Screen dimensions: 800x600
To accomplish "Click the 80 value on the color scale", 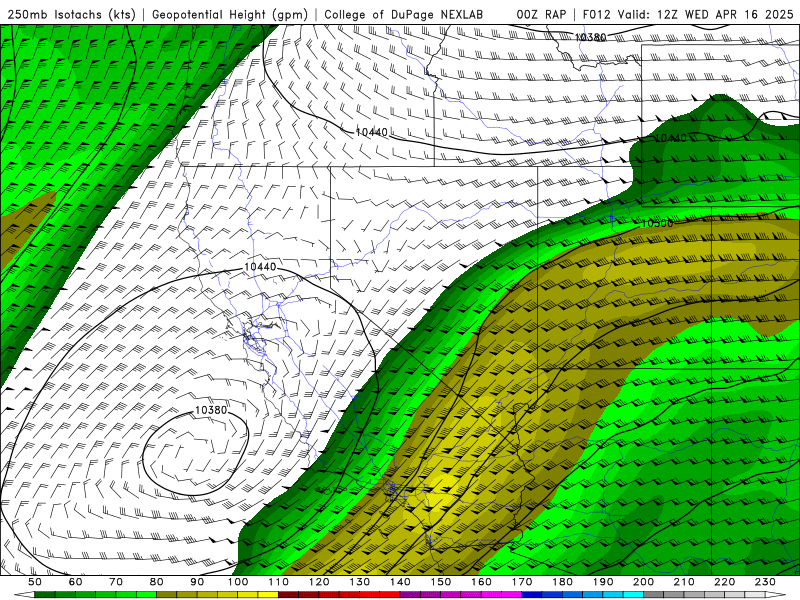I will tap(157, 582).
